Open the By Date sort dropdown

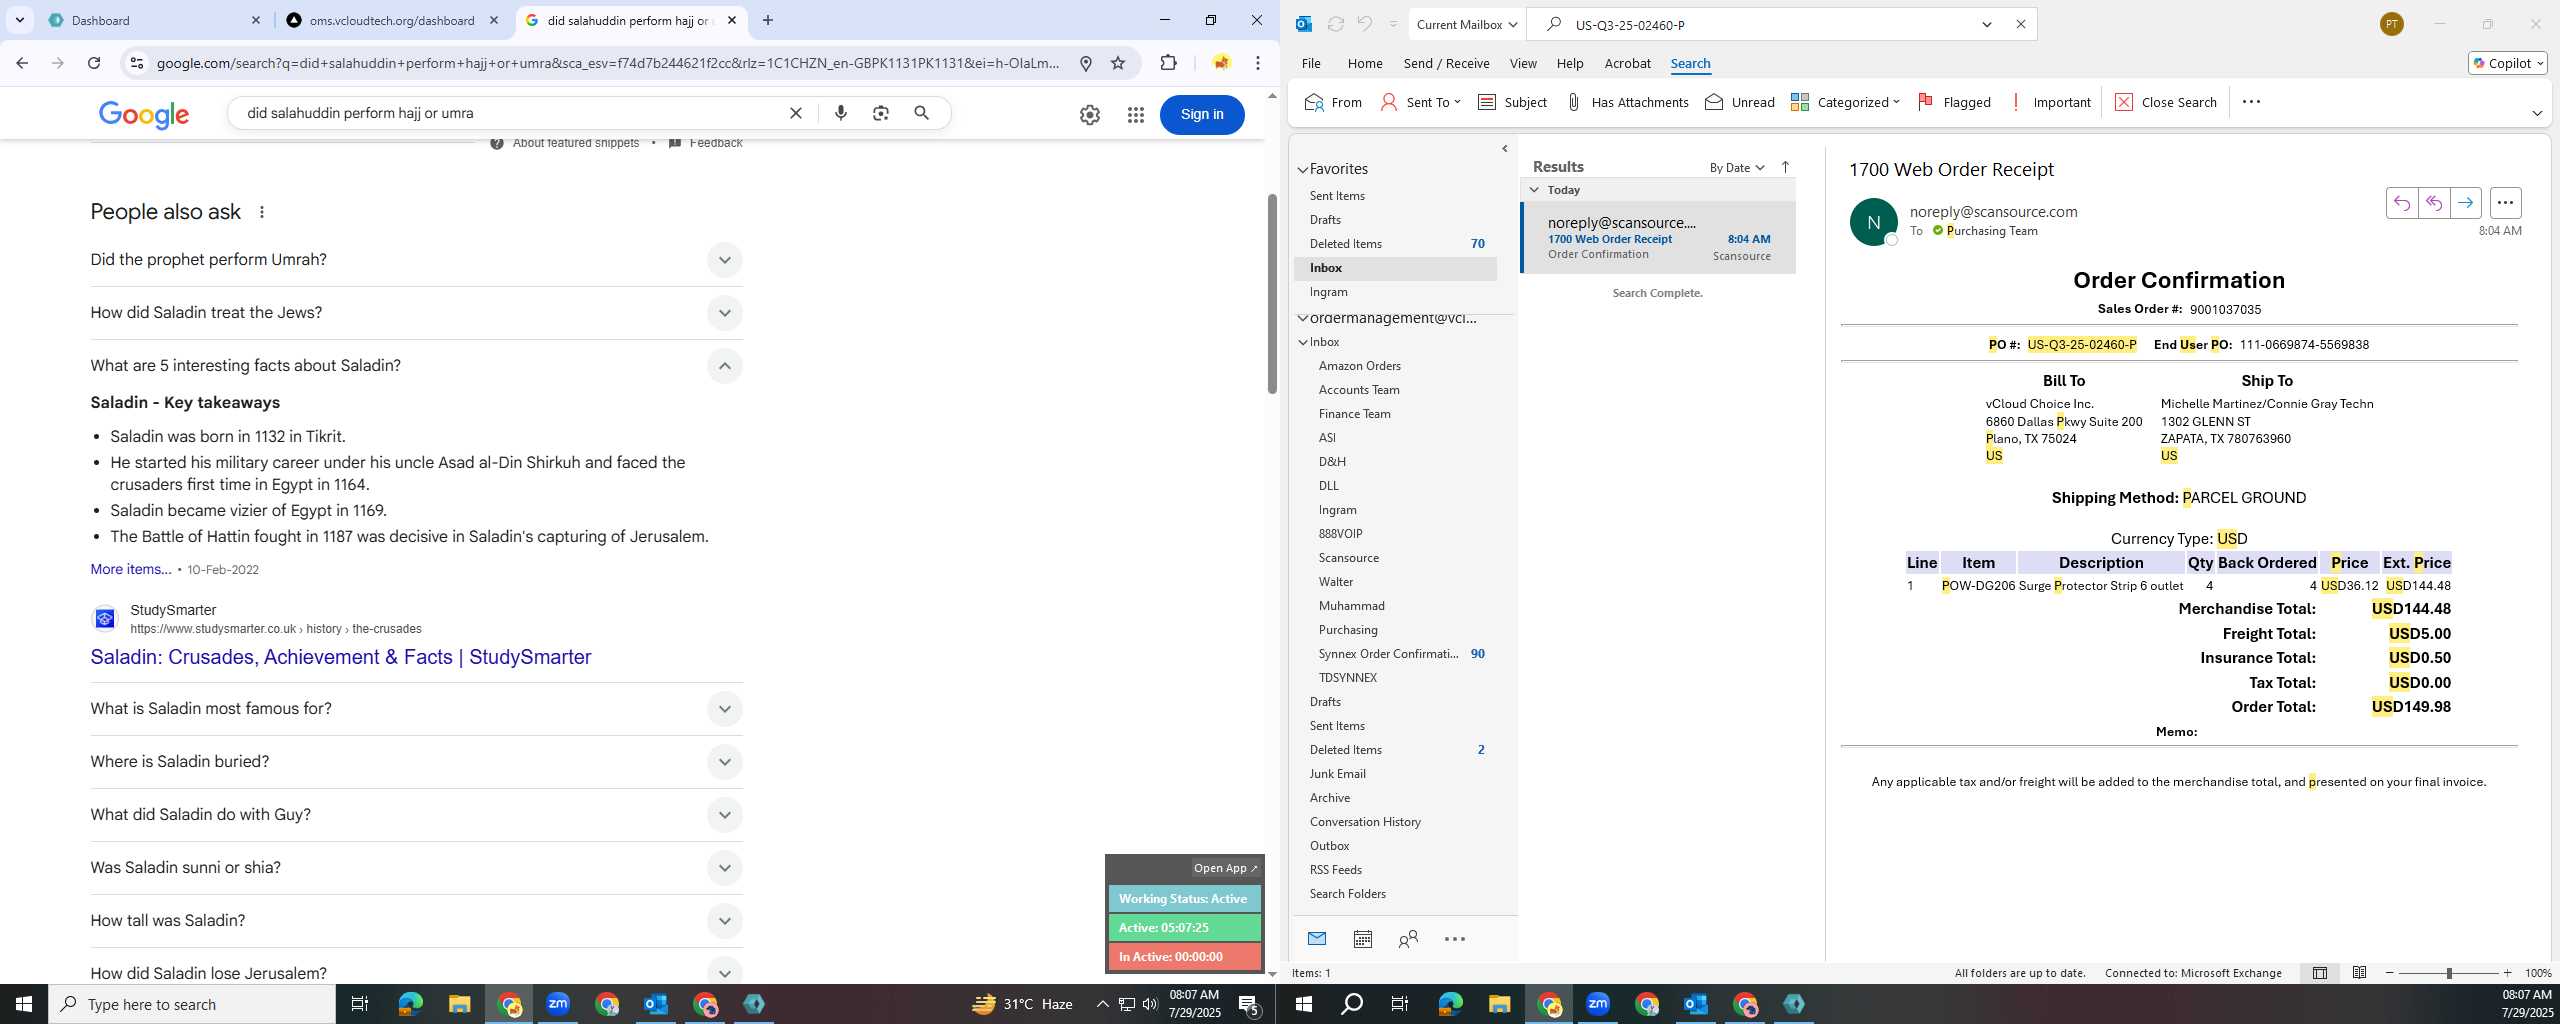pos(1737,167)
